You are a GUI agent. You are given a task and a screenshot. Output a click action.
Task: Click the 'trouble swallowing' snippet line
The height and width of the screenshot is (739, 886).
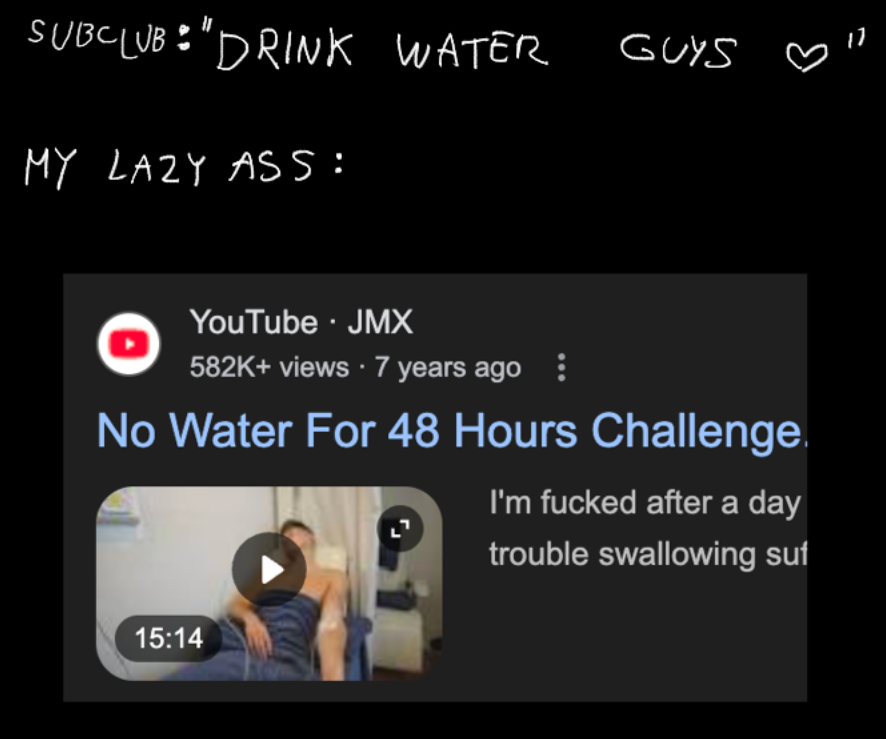[x=648, y=554]
